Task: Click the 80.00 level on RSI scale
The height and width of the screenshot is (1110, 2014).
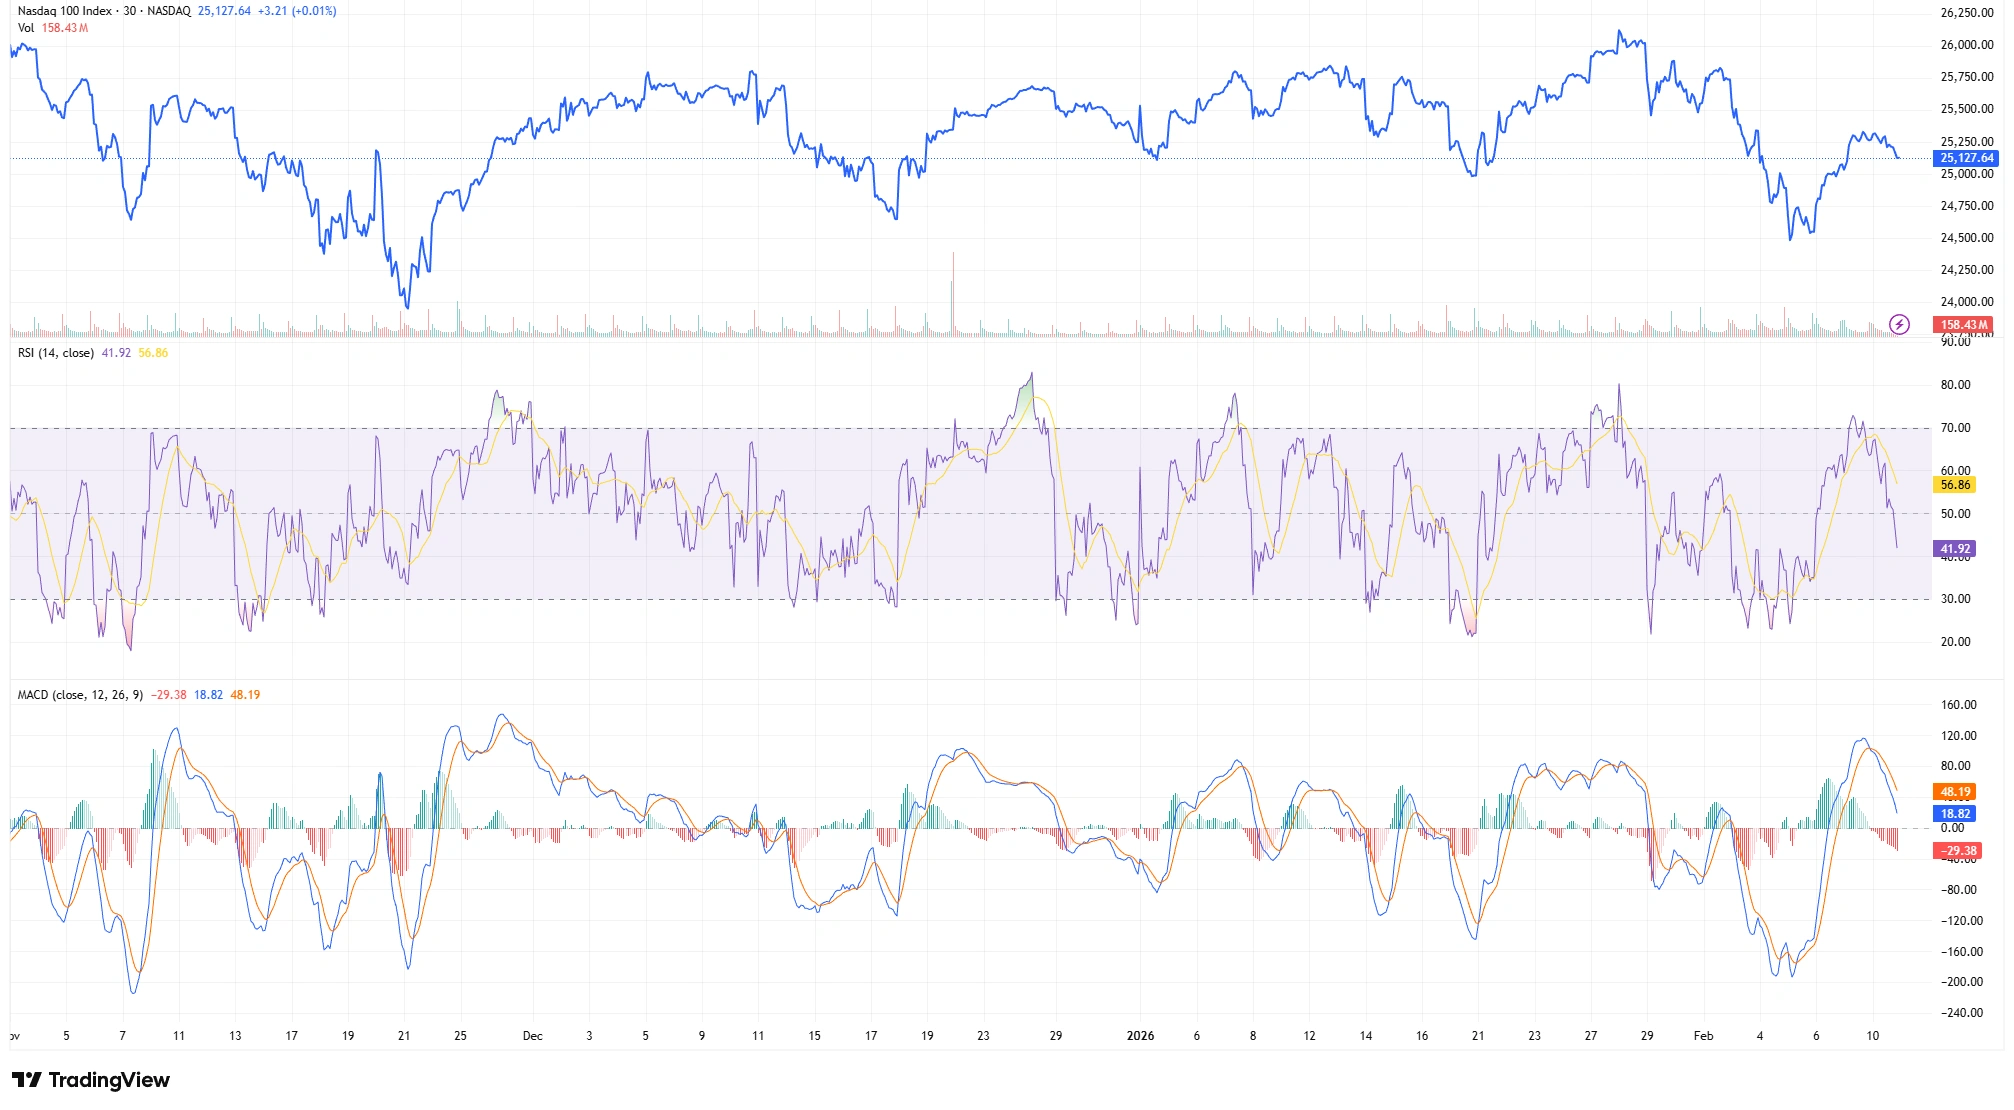Action: click(1955, 385)
